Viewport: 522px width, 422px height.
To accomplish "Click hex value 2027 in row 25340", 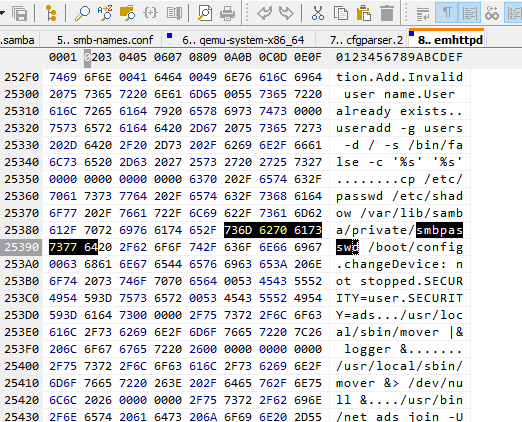I will point(168,162).
